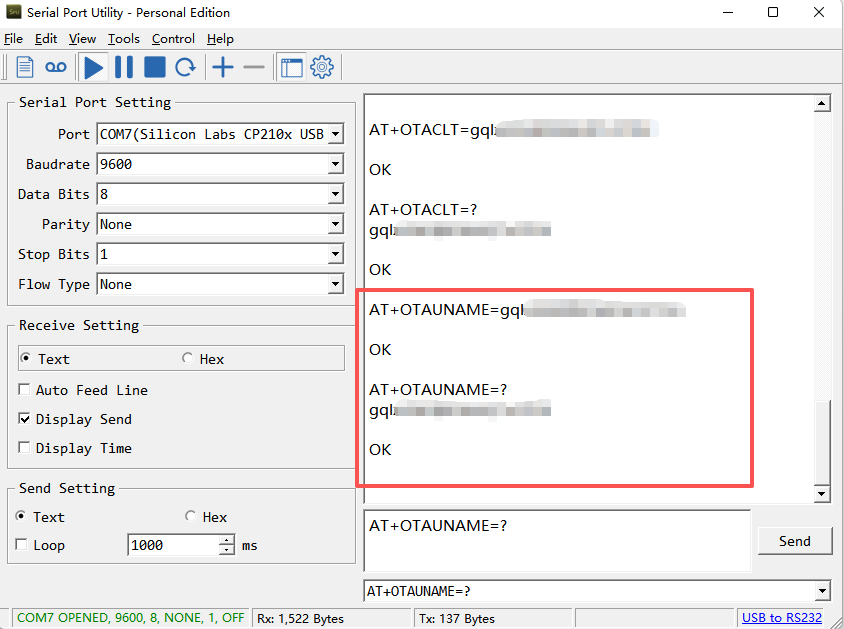Open the Tools menu
The image size is (844, 629).
(123, 39)
